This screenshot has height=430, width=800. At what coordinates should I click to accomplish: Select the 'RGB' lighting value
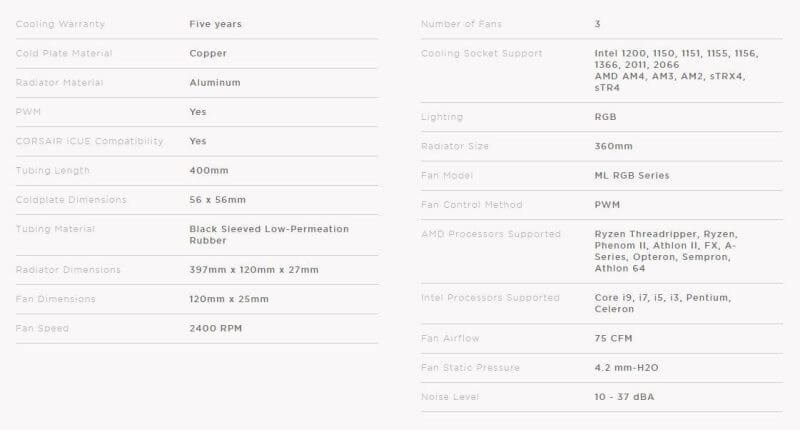click(606, 117)
